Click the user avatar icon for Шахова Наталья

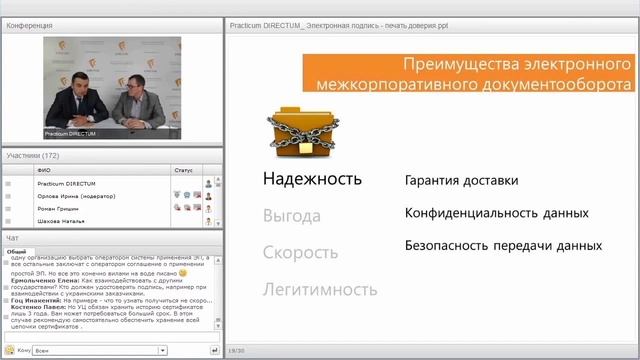[x=209, y=221]
